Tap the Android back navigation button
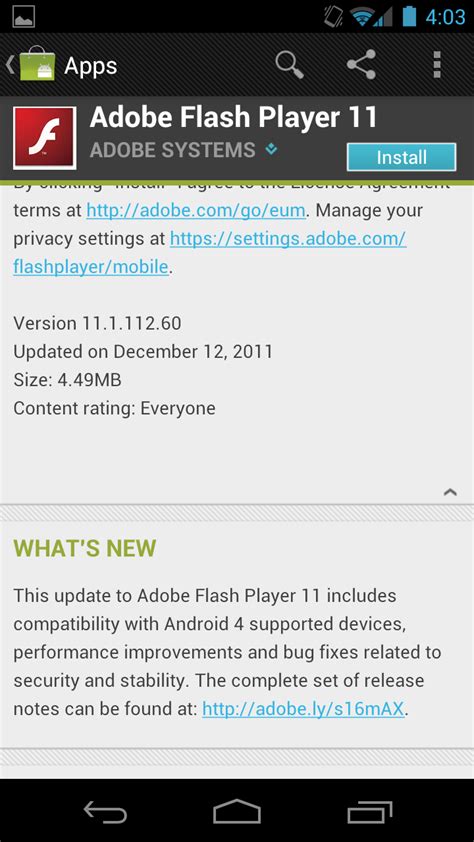474x842 pixels. click(x=105, y=811)
